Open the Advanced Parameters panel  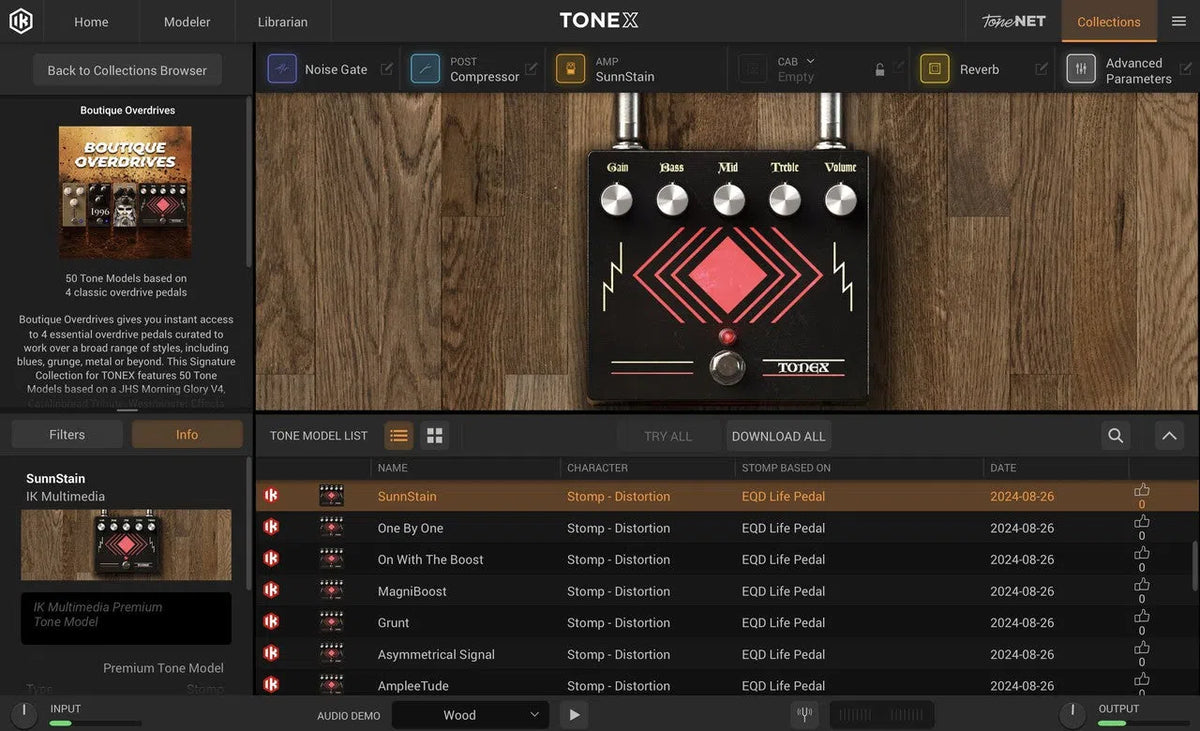(x=1081, y=68)
